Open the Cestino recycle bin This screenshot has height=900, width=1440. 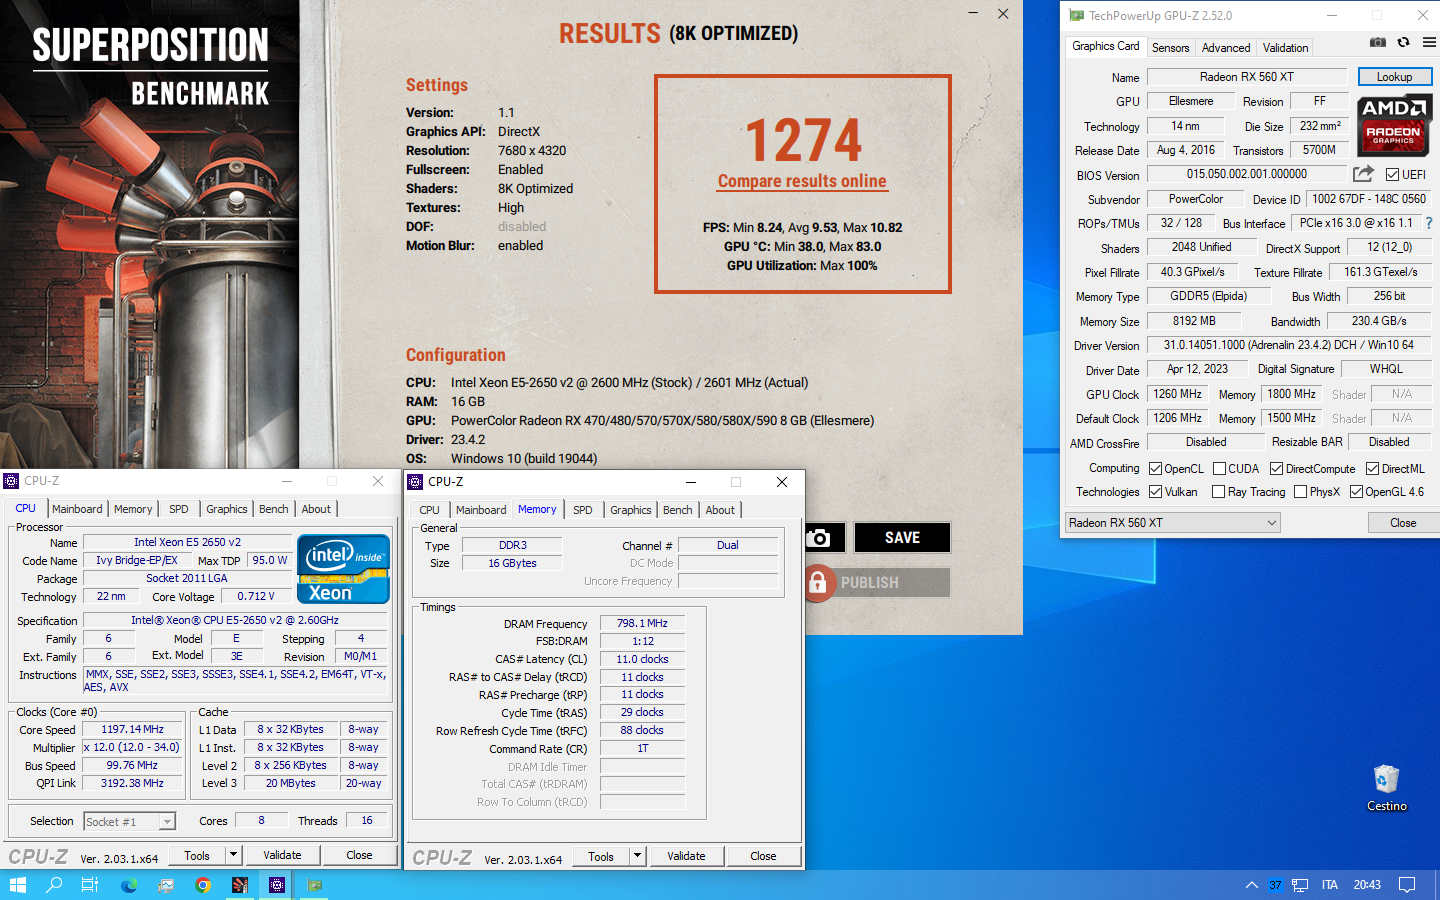pyautogui.click(x=1386, y=788)
